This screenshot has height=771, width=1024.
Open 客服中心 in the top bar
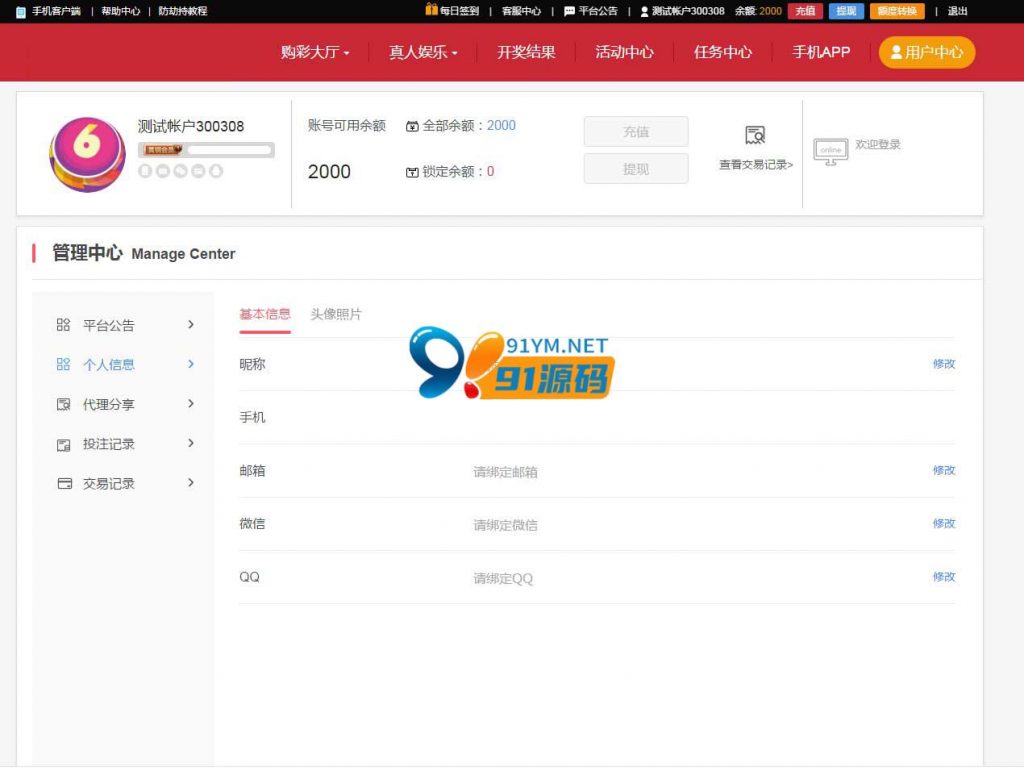coord(521,11)
